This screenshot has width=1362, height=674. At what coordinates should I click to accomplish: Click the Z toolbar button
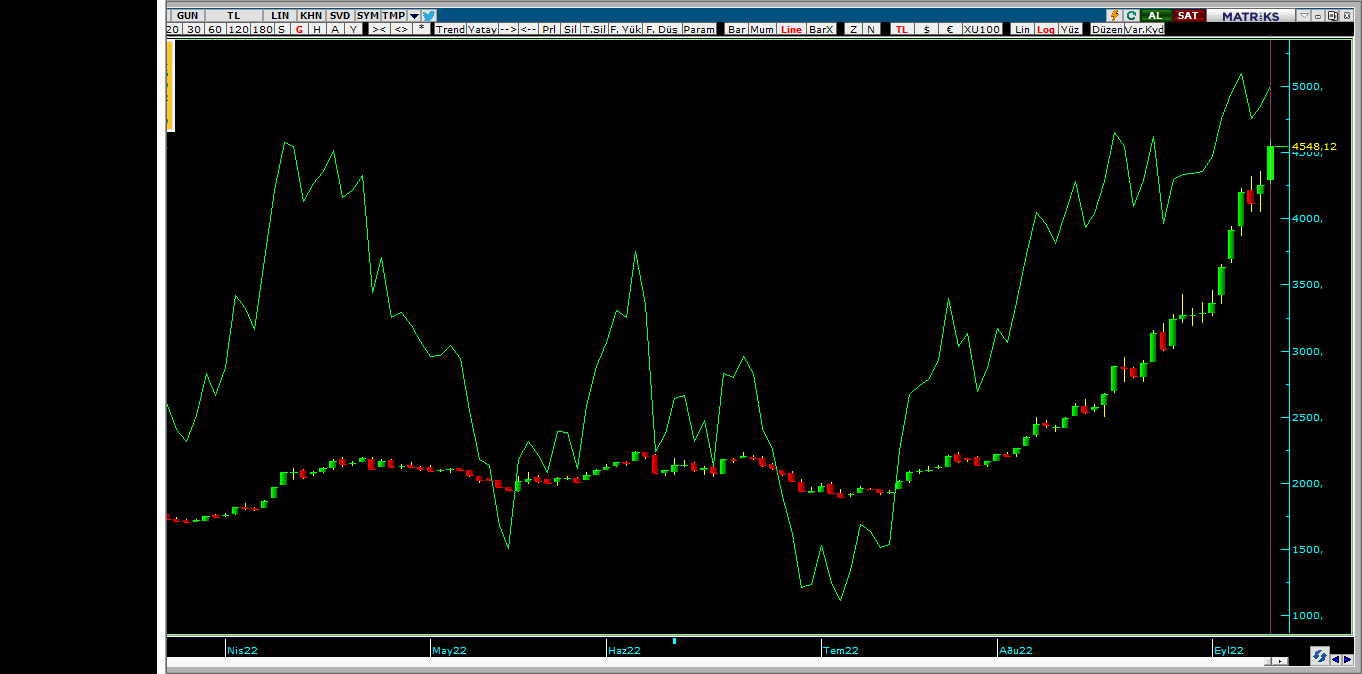[853, 29]
